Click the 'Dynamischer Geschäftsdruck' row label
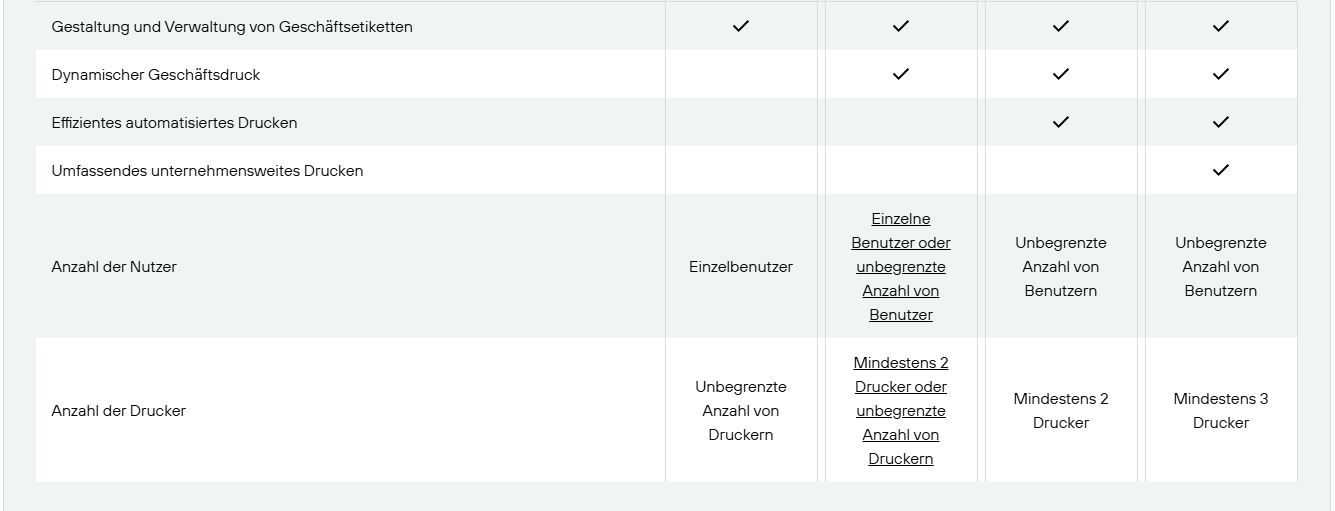Image resolution: width=1335 pixels, height=511 pixels. tap(156, 75)
